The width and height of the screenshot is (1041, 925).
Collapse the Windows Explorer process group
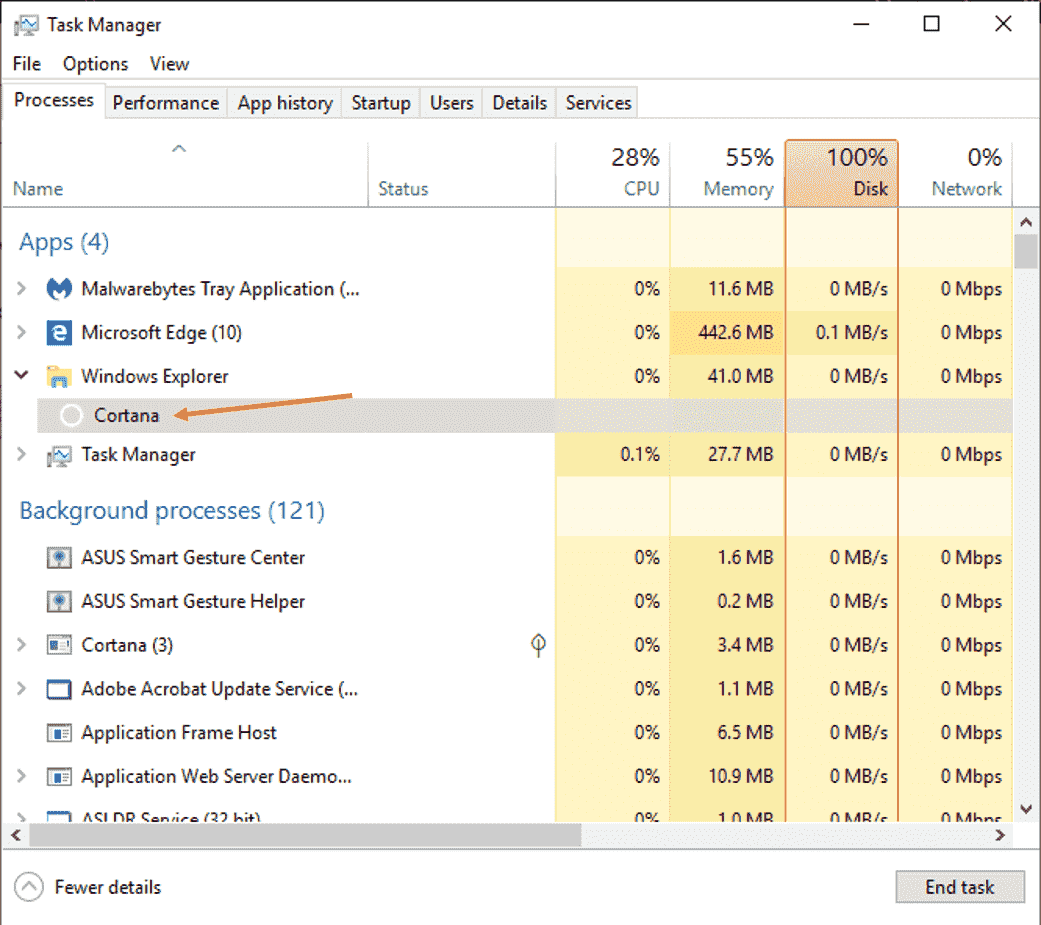coord(21,375)
